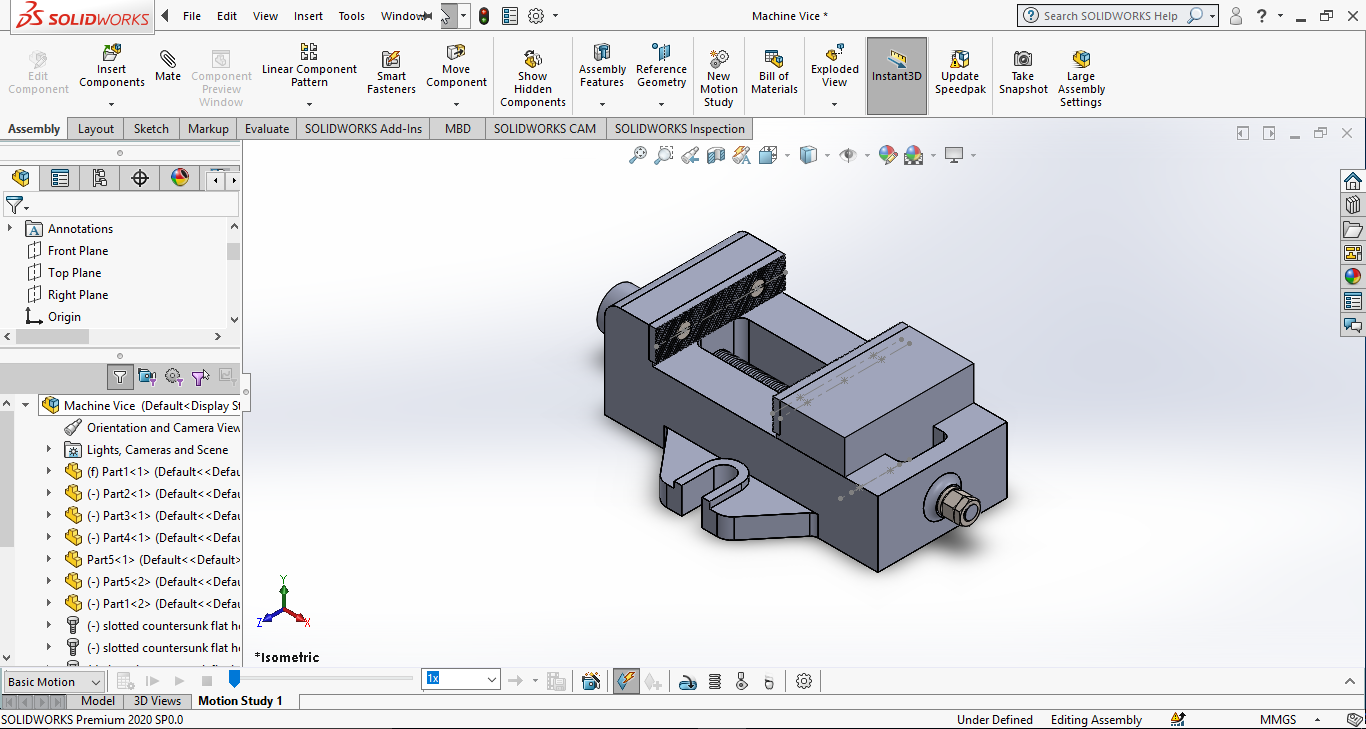Add a motor in Motion Study toolbar
Image resolution: width=1366 pixels, height=729 pixels.
click(687, 682)
